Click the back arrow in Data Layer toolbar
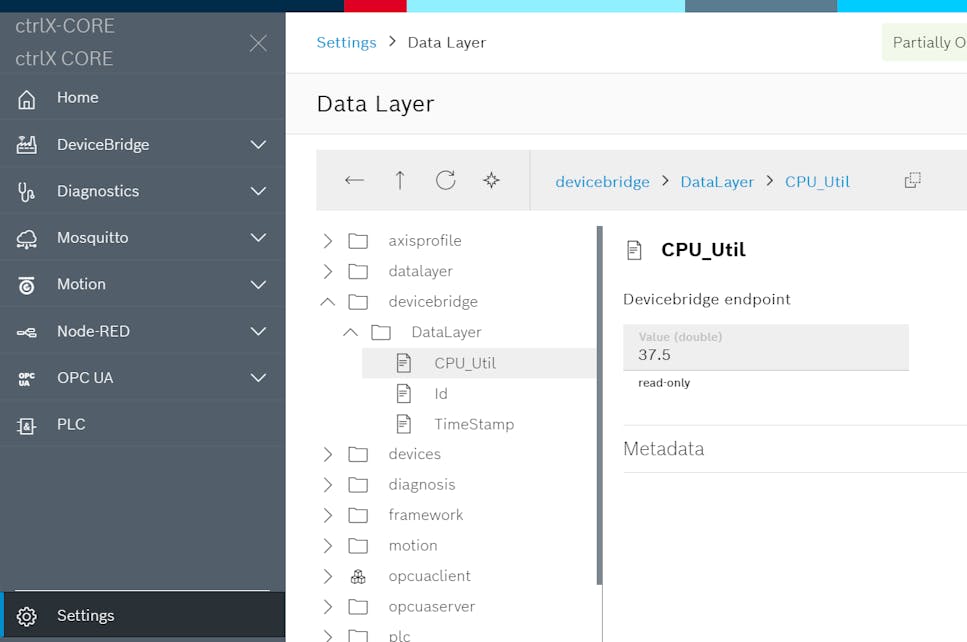 (354, 180)
